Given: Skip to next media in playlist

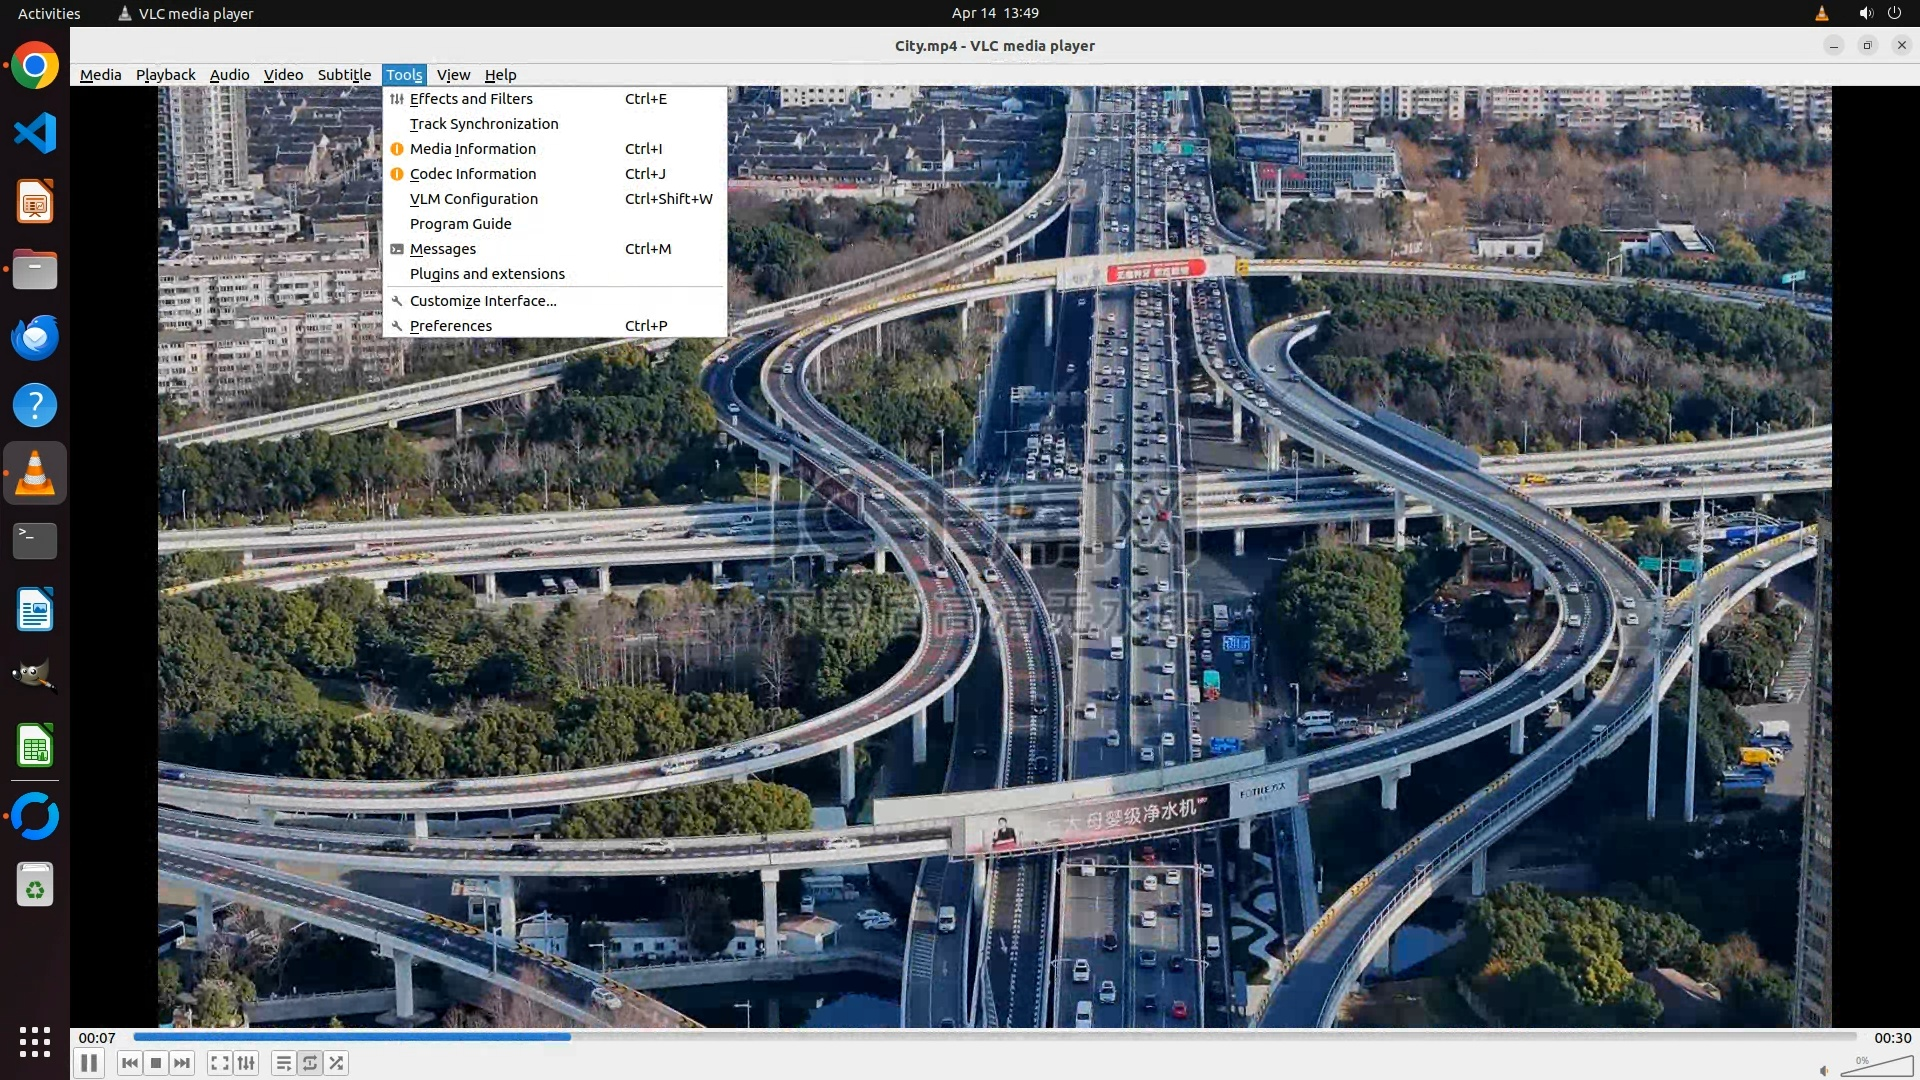Looking at the screenshot, I should point(182,1063).
